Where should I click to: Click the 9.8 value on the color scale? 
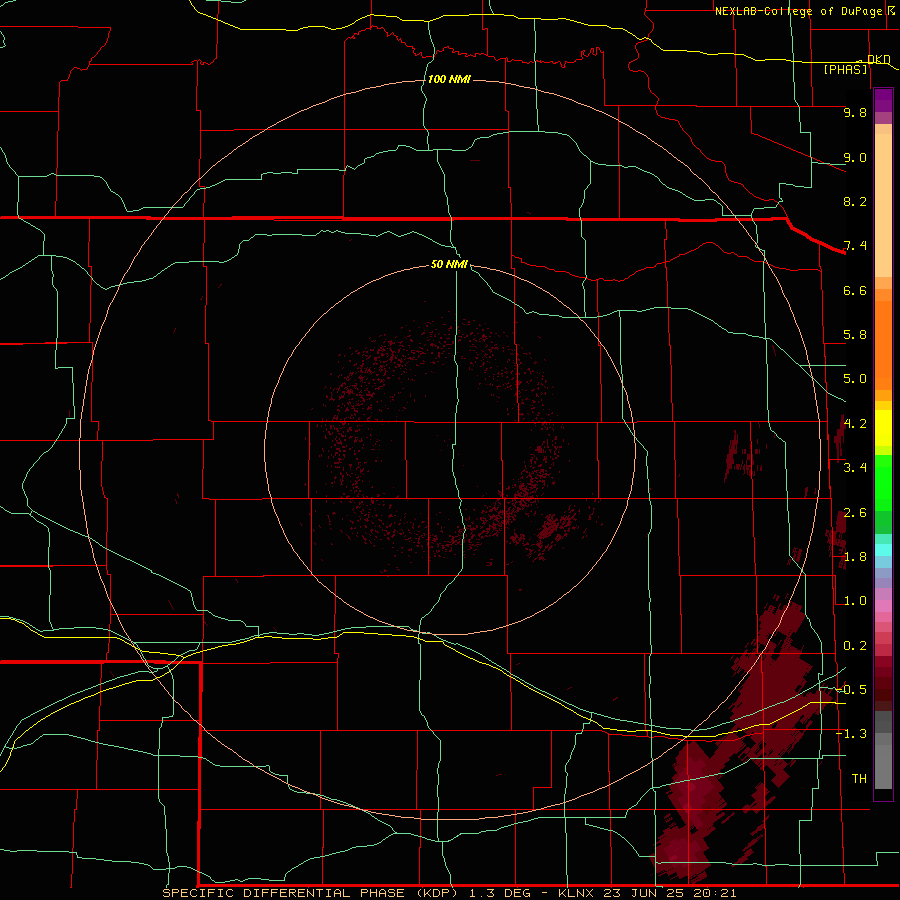point(855,112)
